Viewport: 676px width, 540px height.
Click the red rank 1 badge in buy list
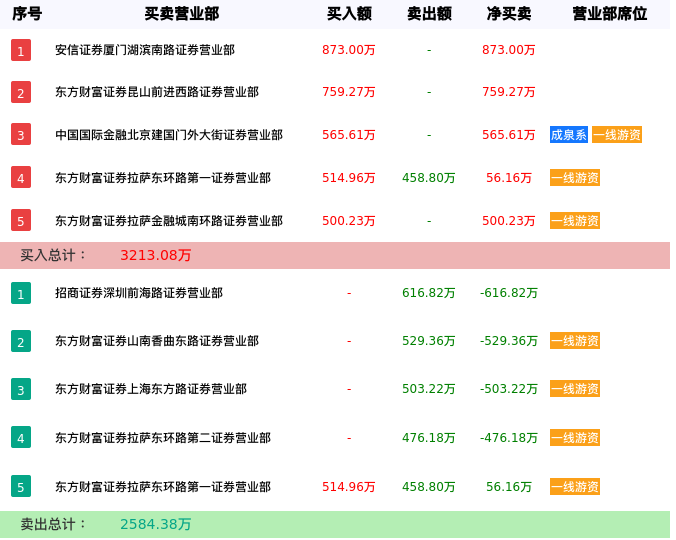click(x=21, y=50)
